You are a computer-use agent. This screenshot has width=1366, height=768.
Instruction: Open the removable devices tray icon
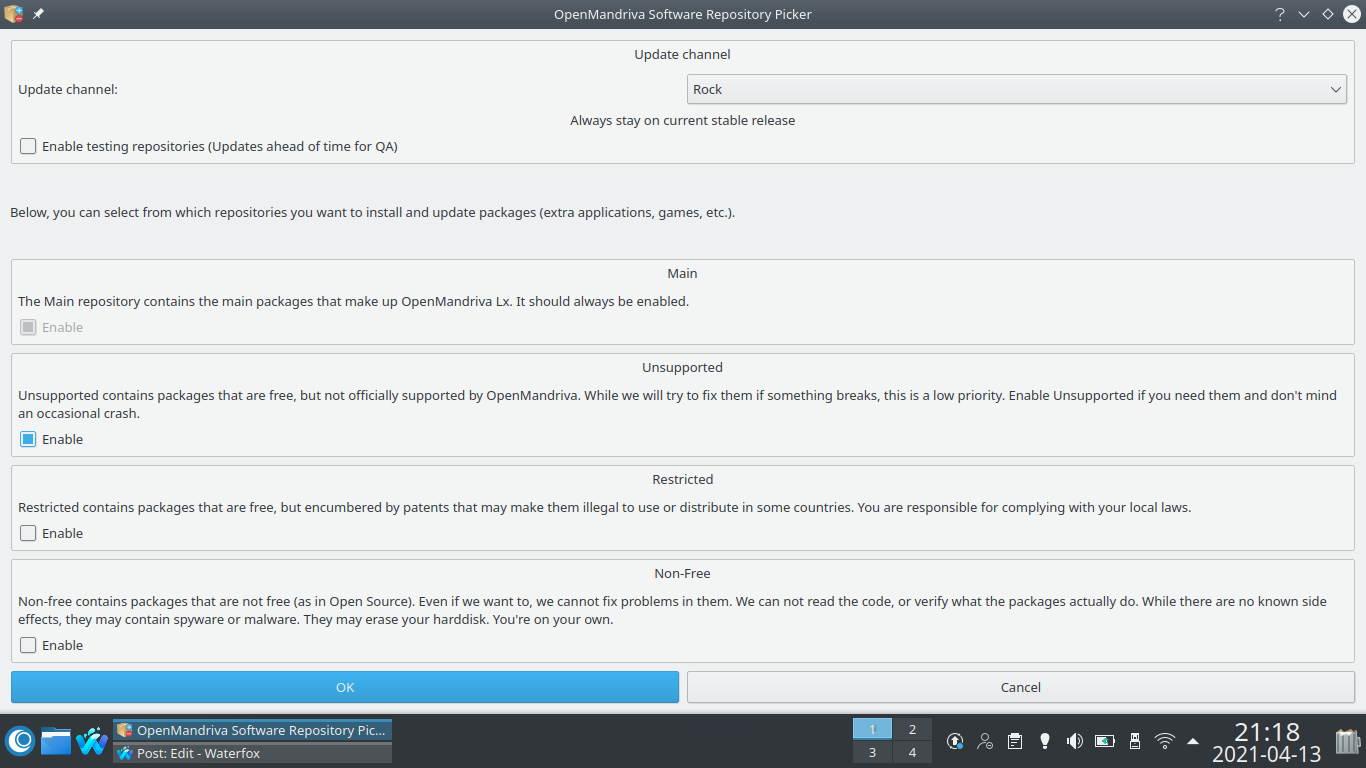[x=1135, y=741]
